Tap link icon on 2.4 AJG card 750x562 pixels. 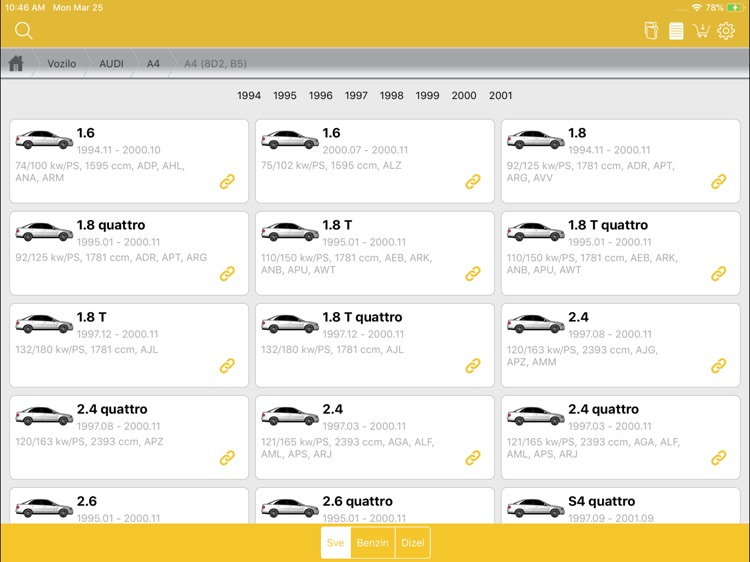click(x=718, y=365)
